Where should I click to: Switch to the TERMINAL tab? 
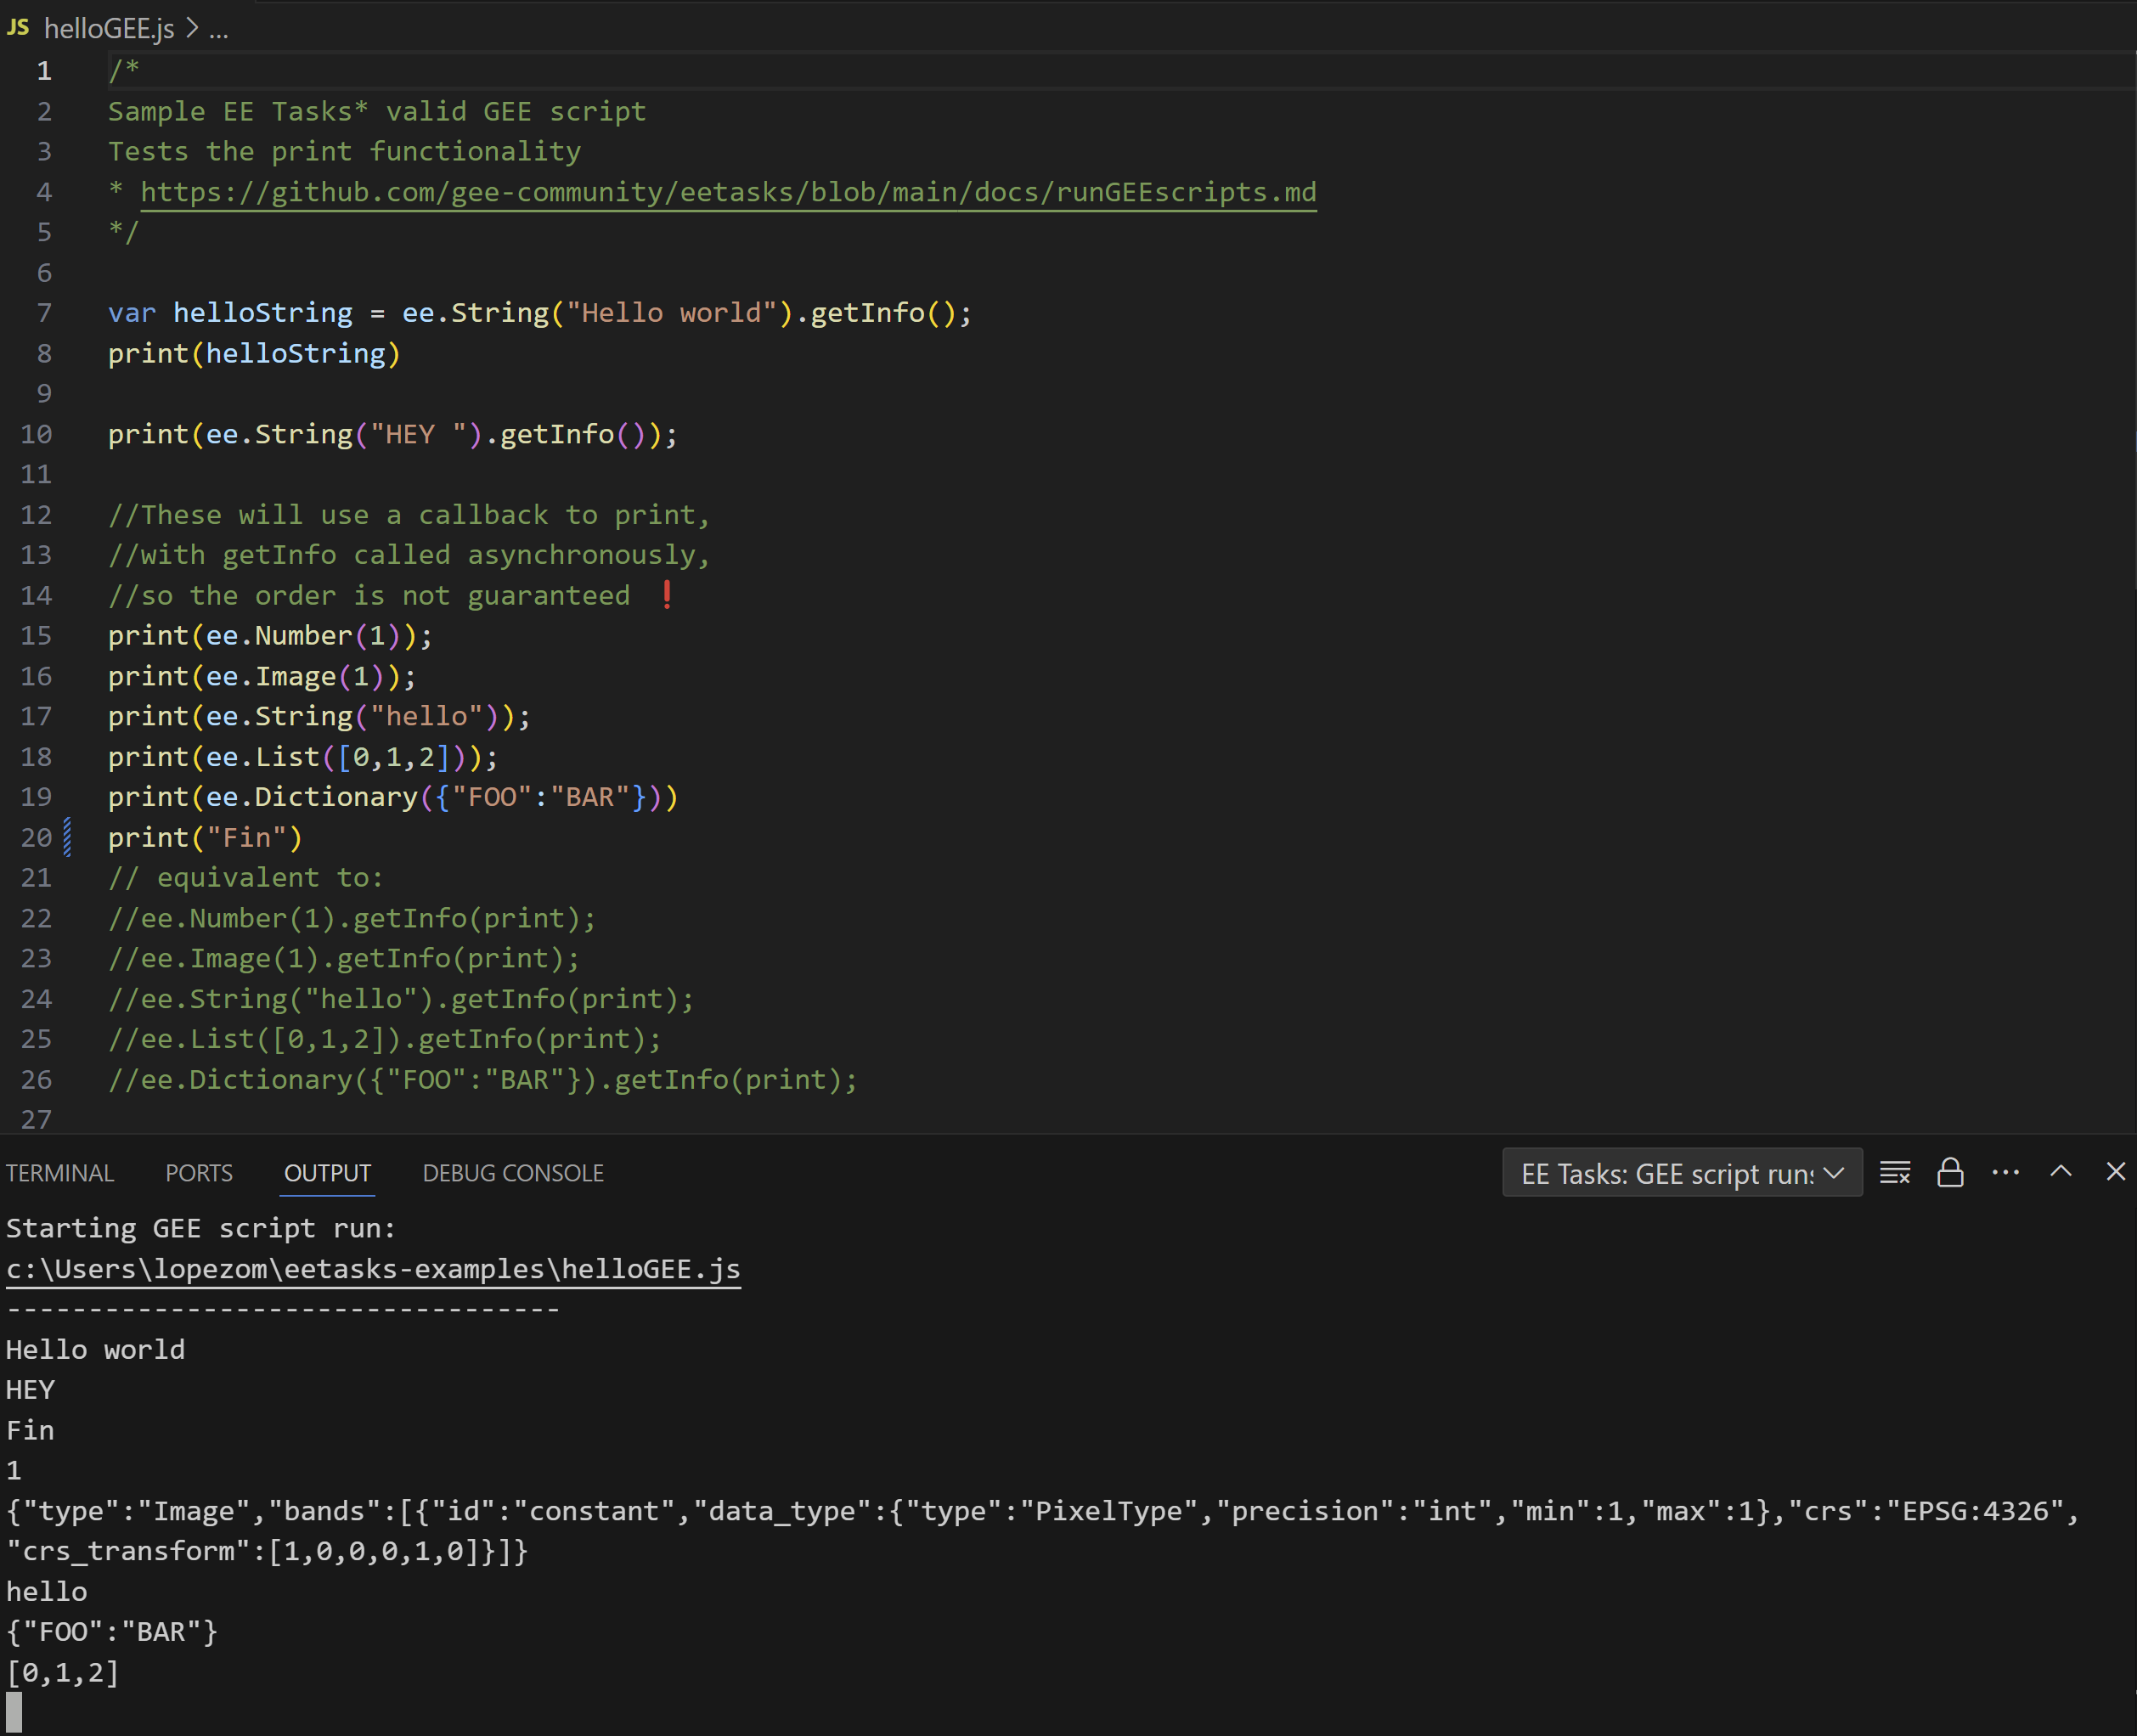[60, 1173]
